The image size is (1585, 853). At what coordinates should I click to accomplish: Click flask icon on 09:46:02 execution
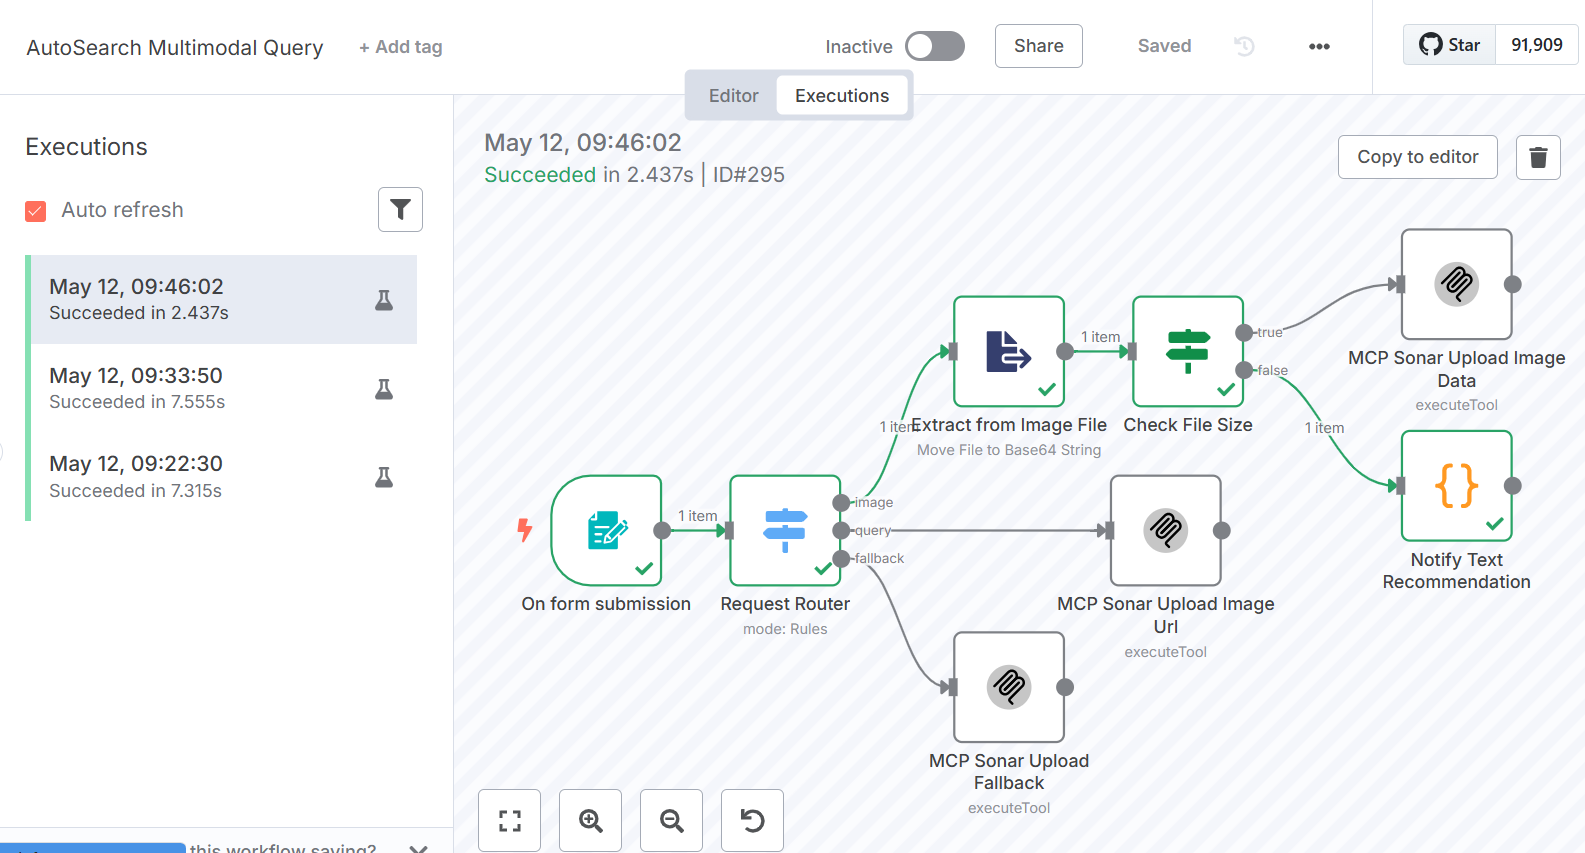[x=384, y=300]
